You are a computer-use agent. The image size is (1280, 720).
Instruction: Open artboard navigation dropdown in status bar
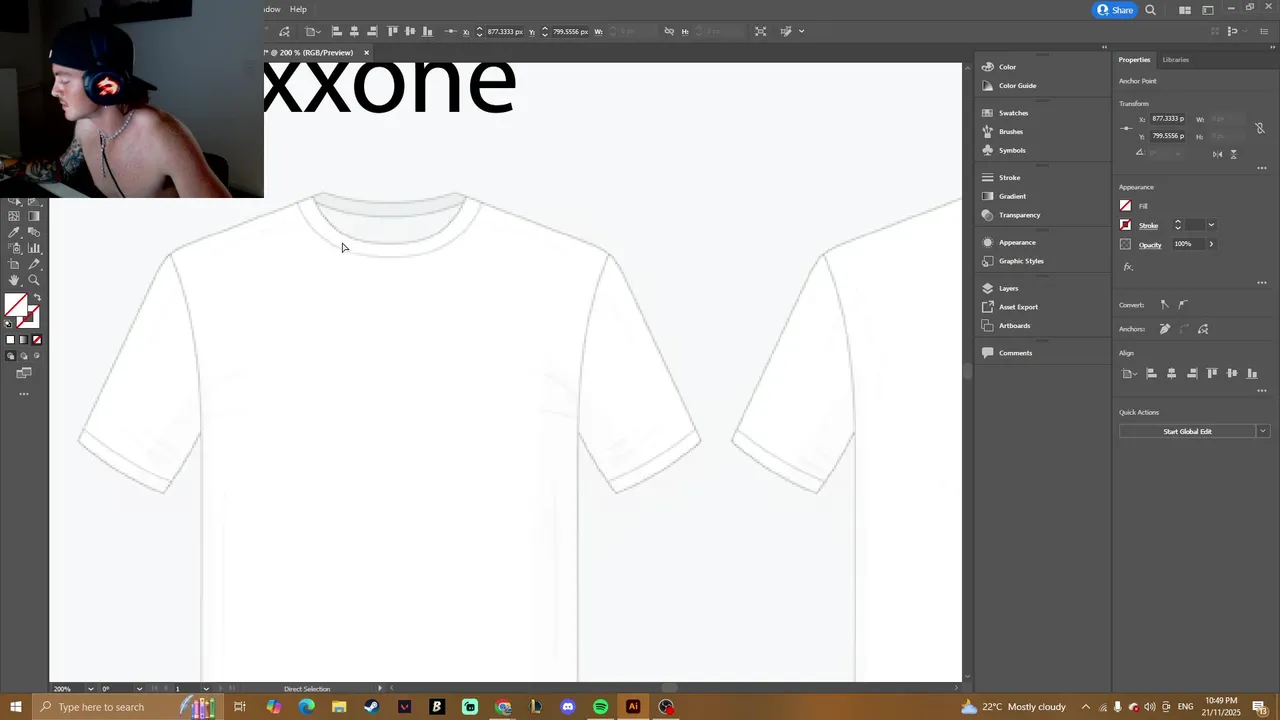(x=206, y=688)
